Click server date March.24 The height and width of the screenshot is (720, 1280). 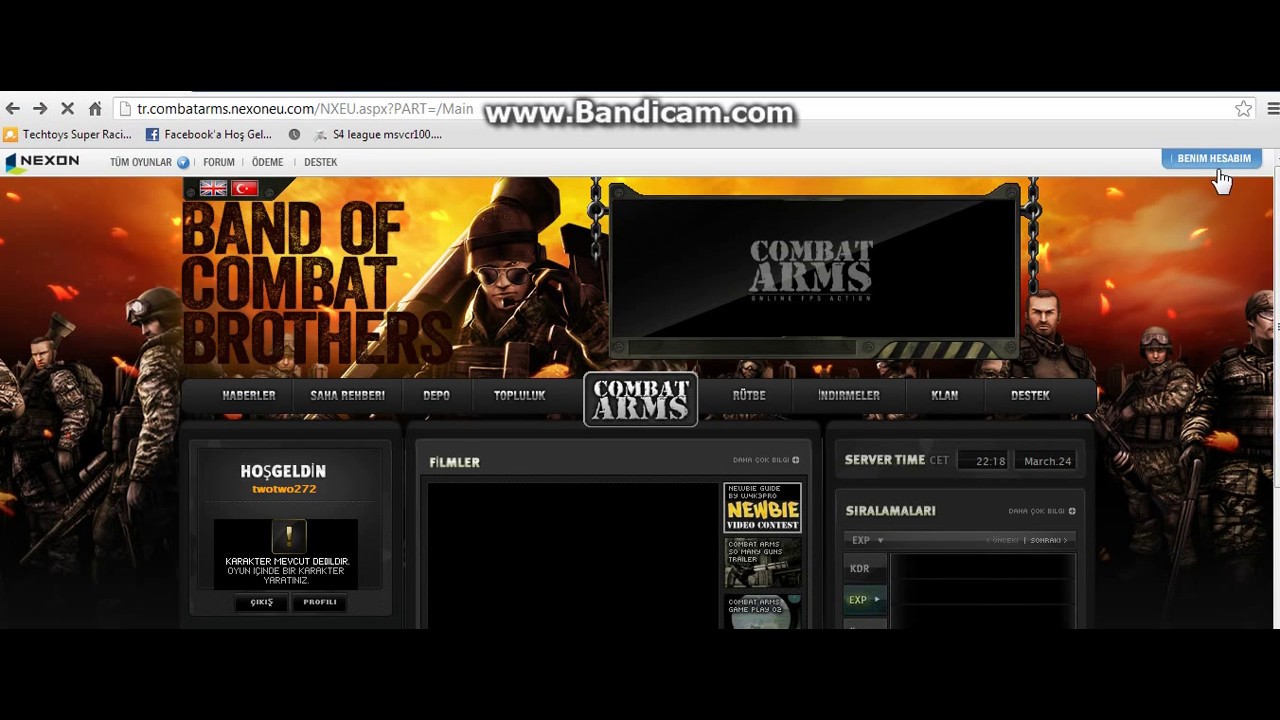pos(1047,461)
